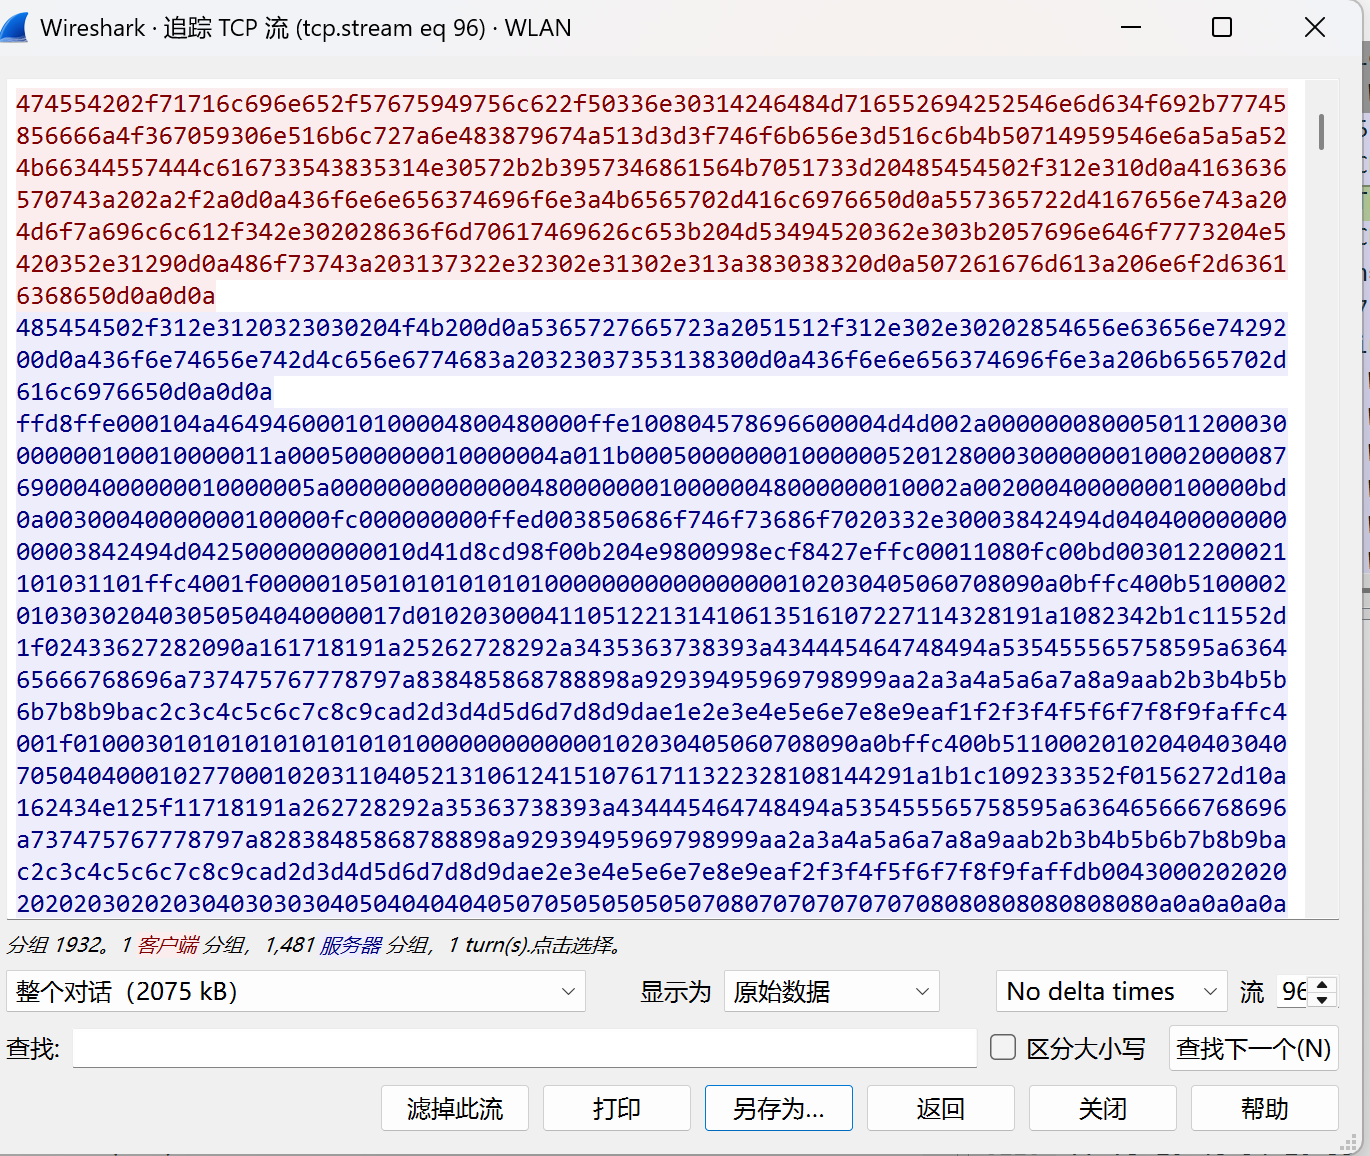Viewport: 1370px width, 1156px height.
Task: Enable the 区分大小写 case-sensitive checkbox
Action: pos(1002,1047)
